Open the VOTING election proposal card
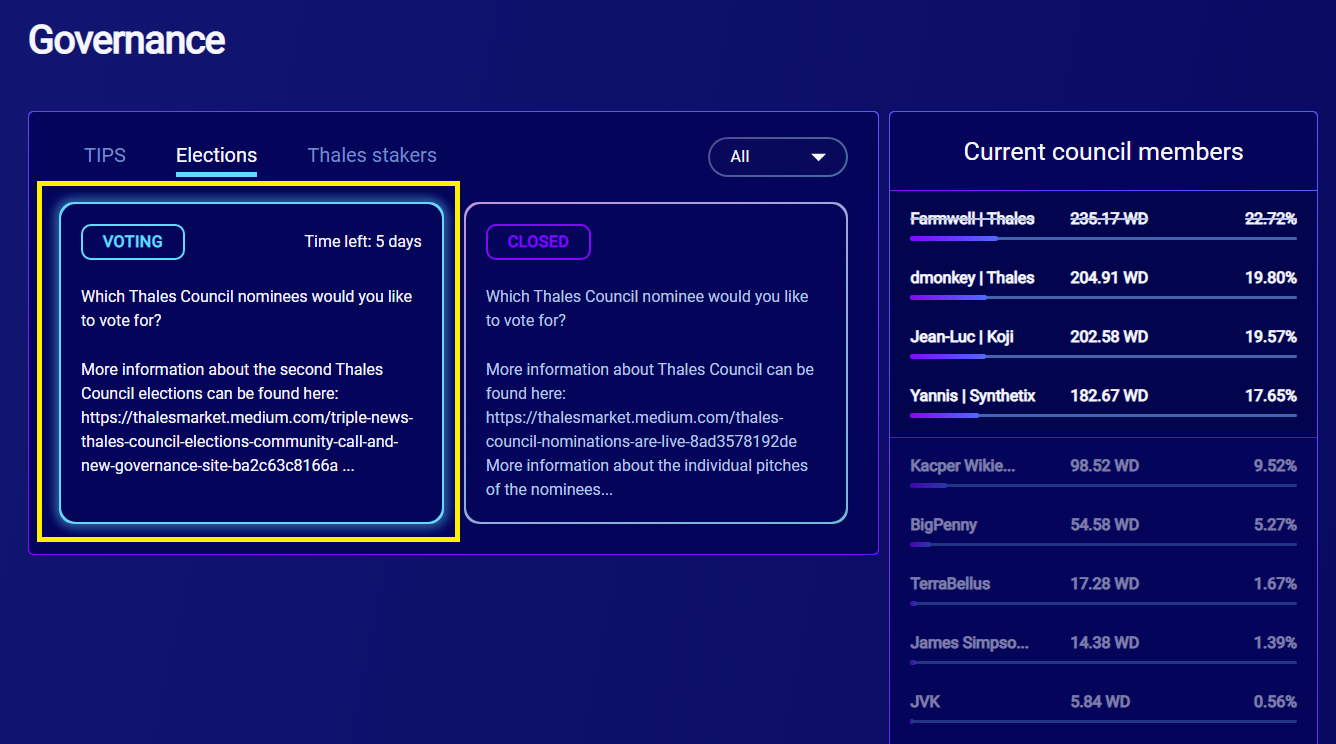Screen dimensions: 1336x744 tap(251, 363)
